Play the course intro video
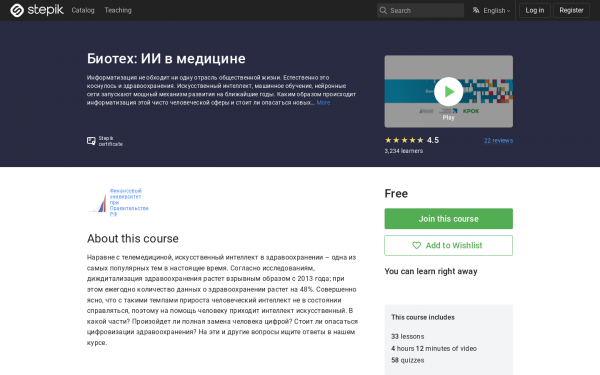 (448, 91)
